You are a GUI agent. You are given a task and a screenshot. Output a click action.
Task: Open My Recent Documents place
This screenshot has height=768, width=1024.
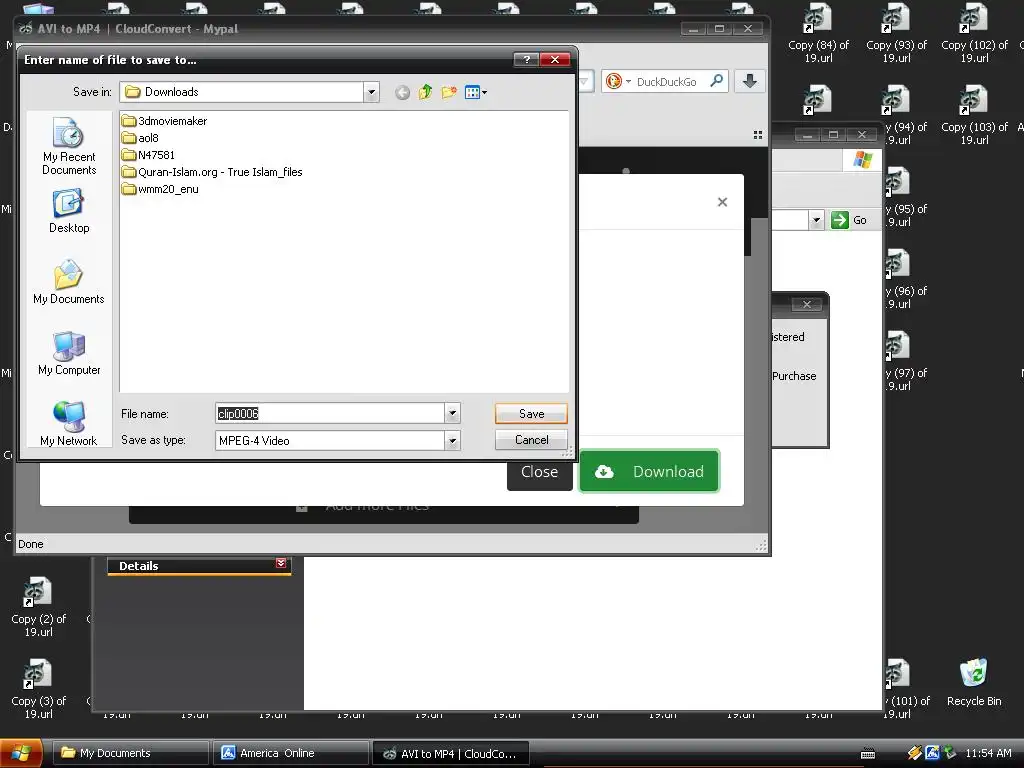69,146
